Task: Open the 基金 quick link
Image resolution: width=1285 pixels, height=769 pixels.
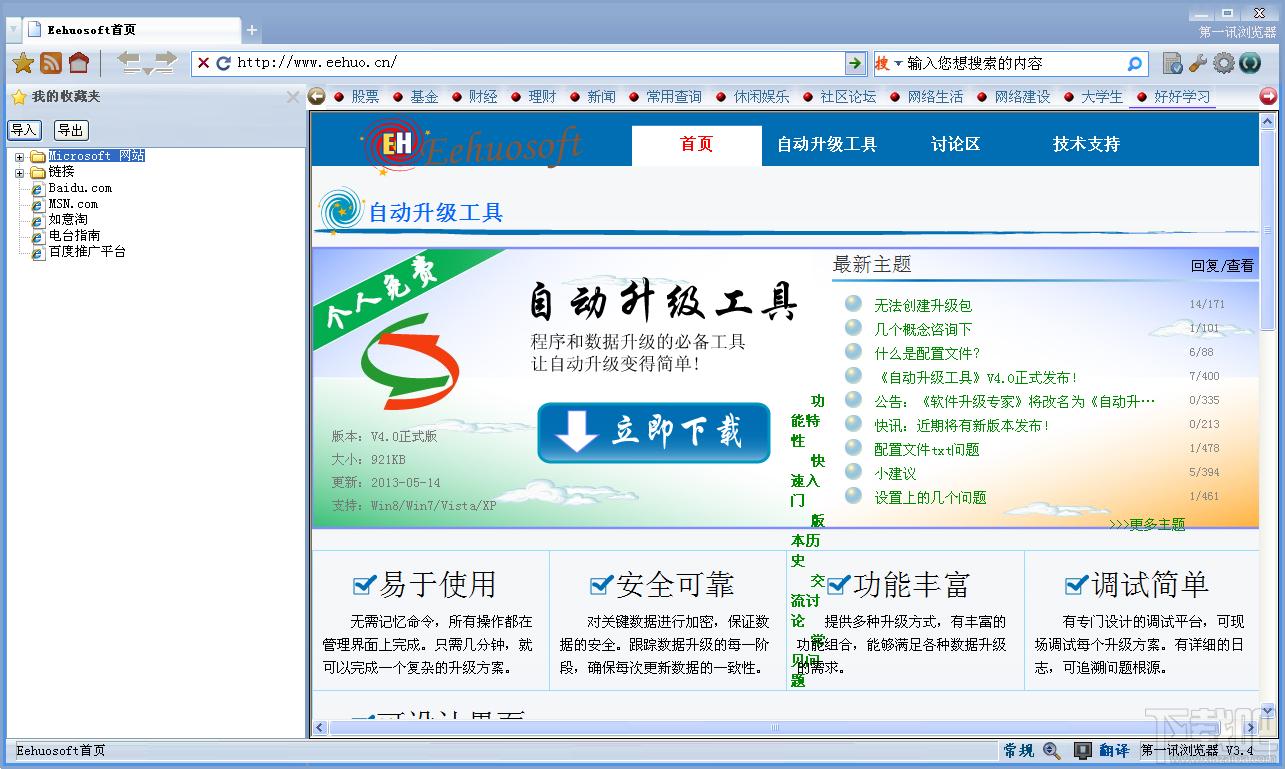Action: coord(424,97)
